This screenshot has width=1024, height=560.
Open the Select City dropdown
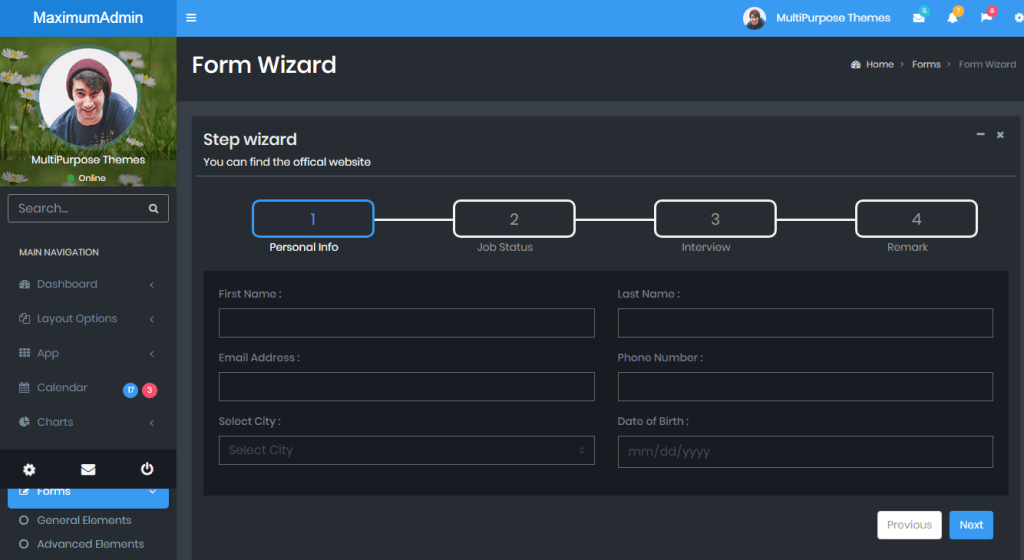click(x=406, y=450)
